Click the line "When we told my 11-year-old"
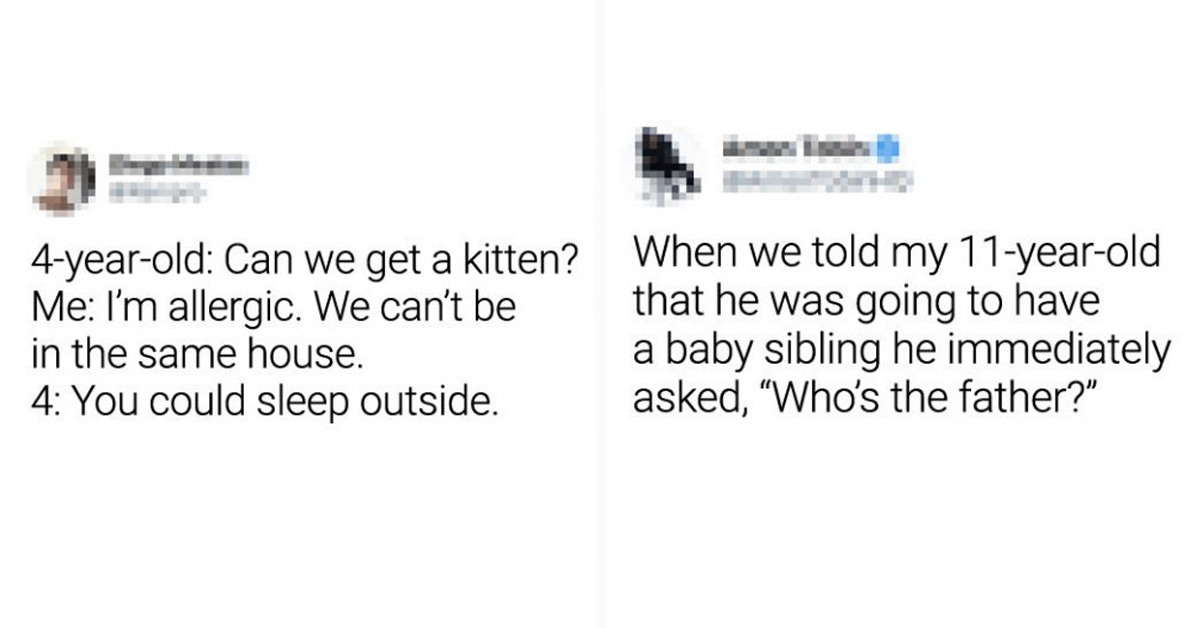This screenshot has width=1200, height=628. pos(896,256)
